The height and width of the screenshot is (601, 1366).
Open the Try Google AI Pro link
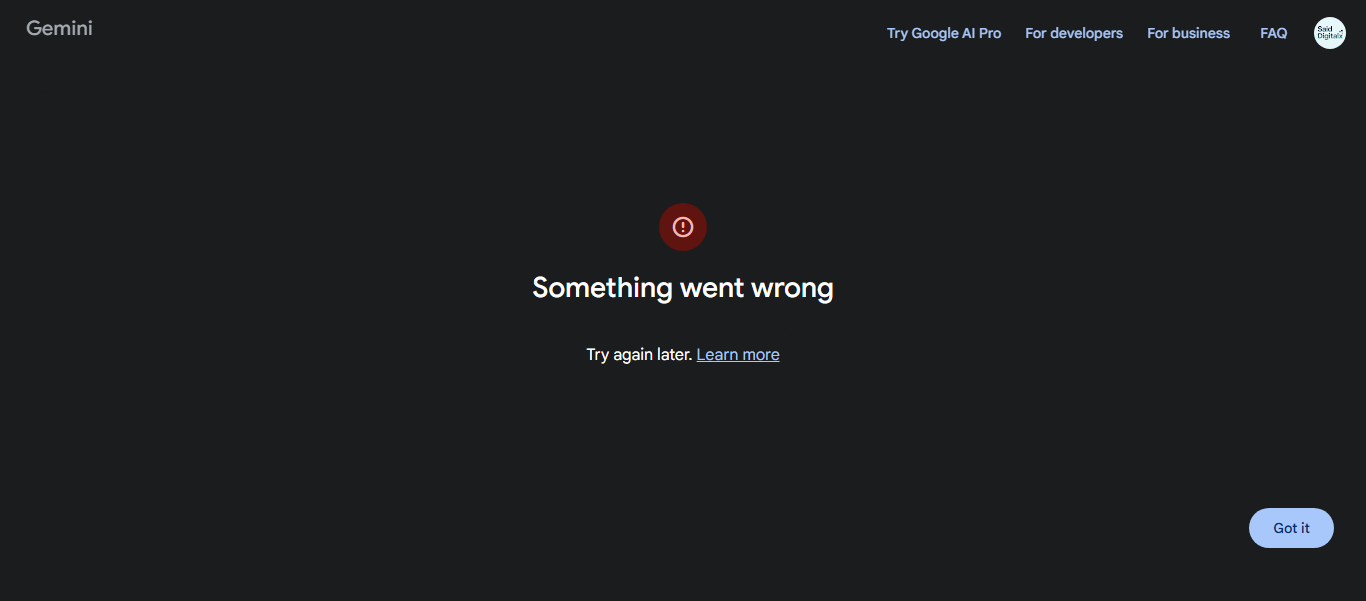944,33
